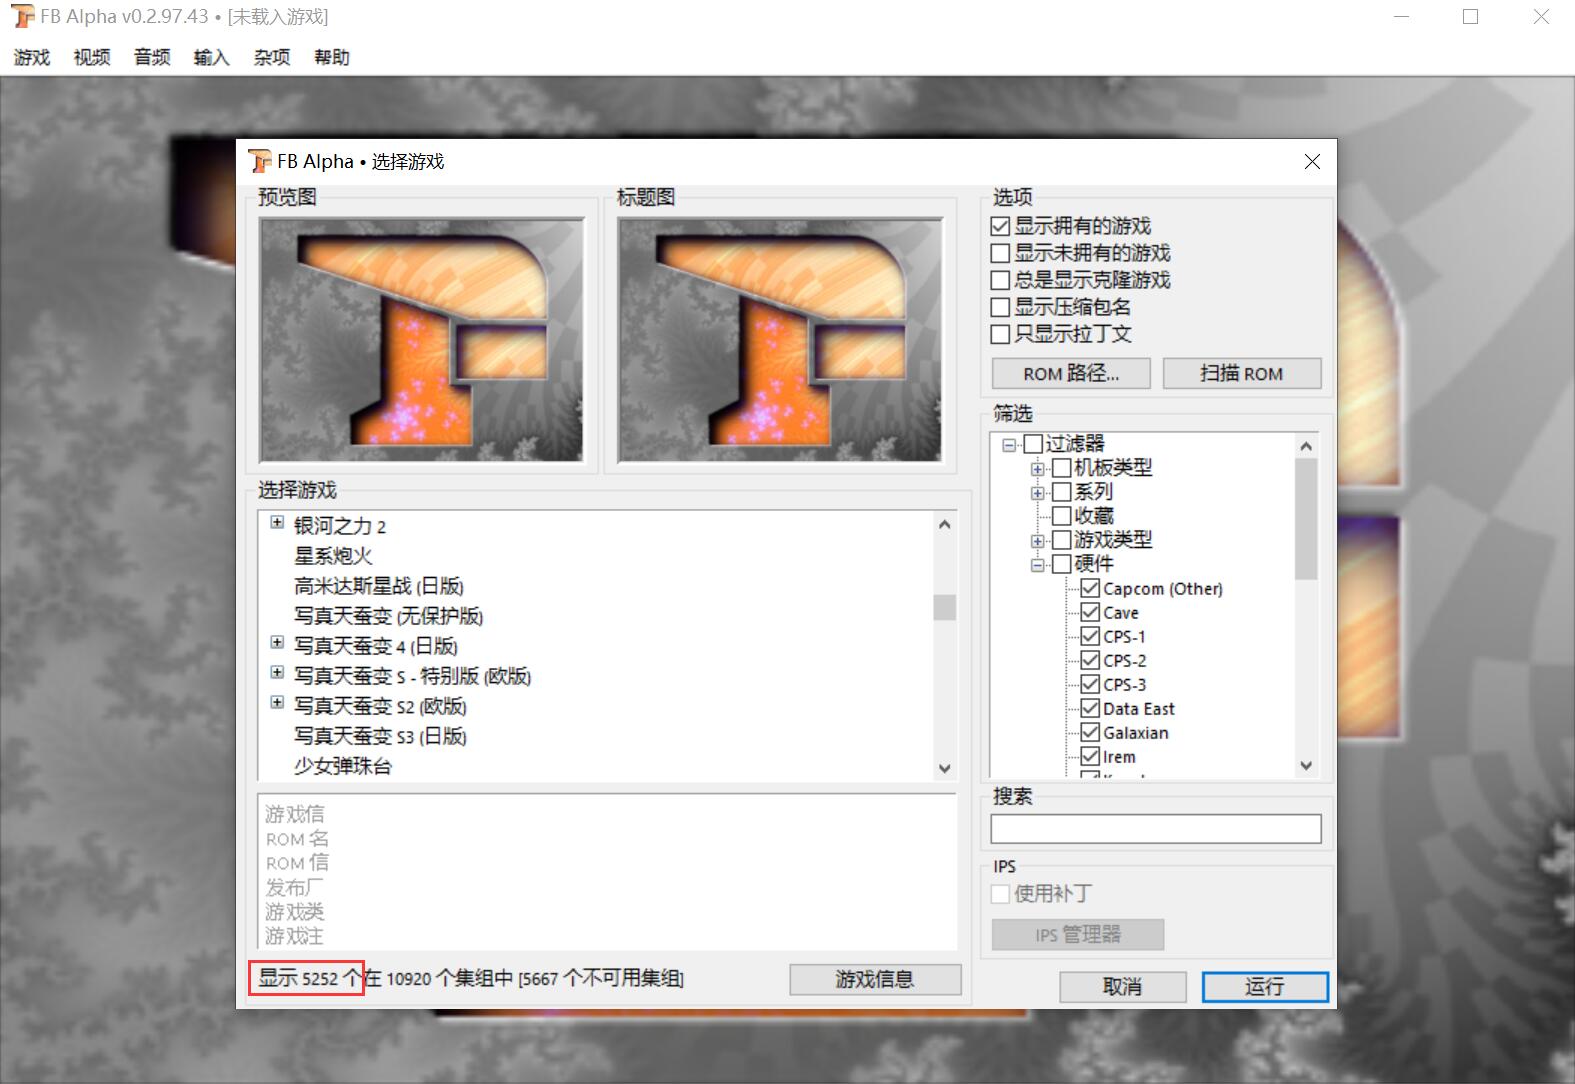1575x1084 pixels.
Task: Click the FB Alpha dialog title icon
Action: (260, 161)
